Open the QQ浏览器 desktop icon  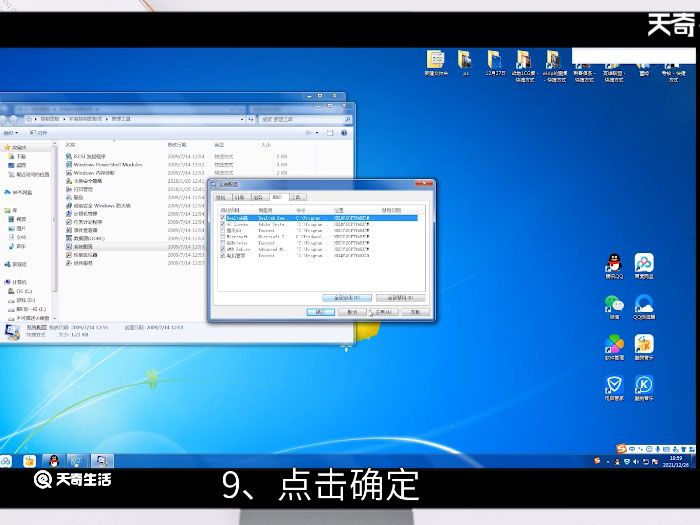pos(644,307)
